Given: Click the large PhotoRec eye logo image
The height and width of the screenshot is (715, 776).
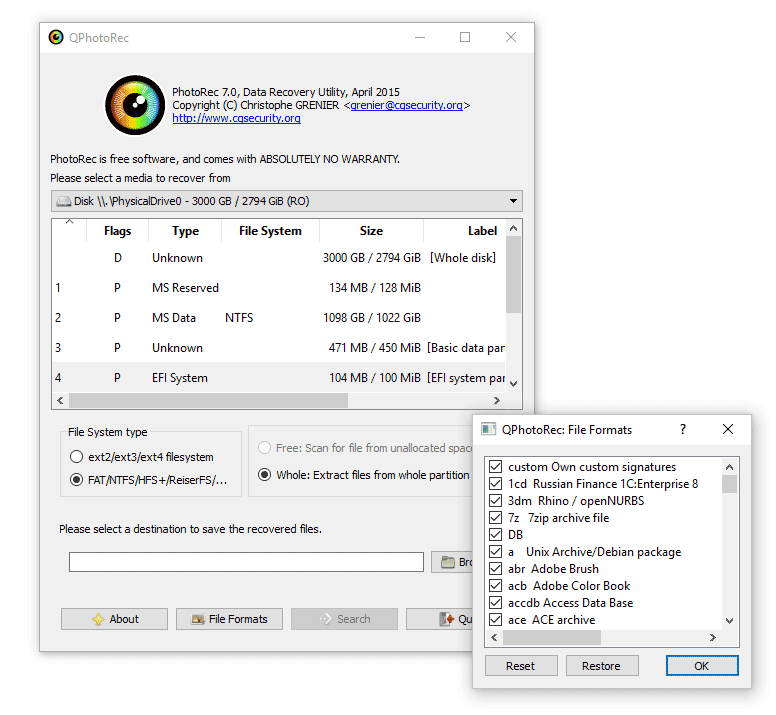Looking at the screenshot, I should (x=135, y=105).
